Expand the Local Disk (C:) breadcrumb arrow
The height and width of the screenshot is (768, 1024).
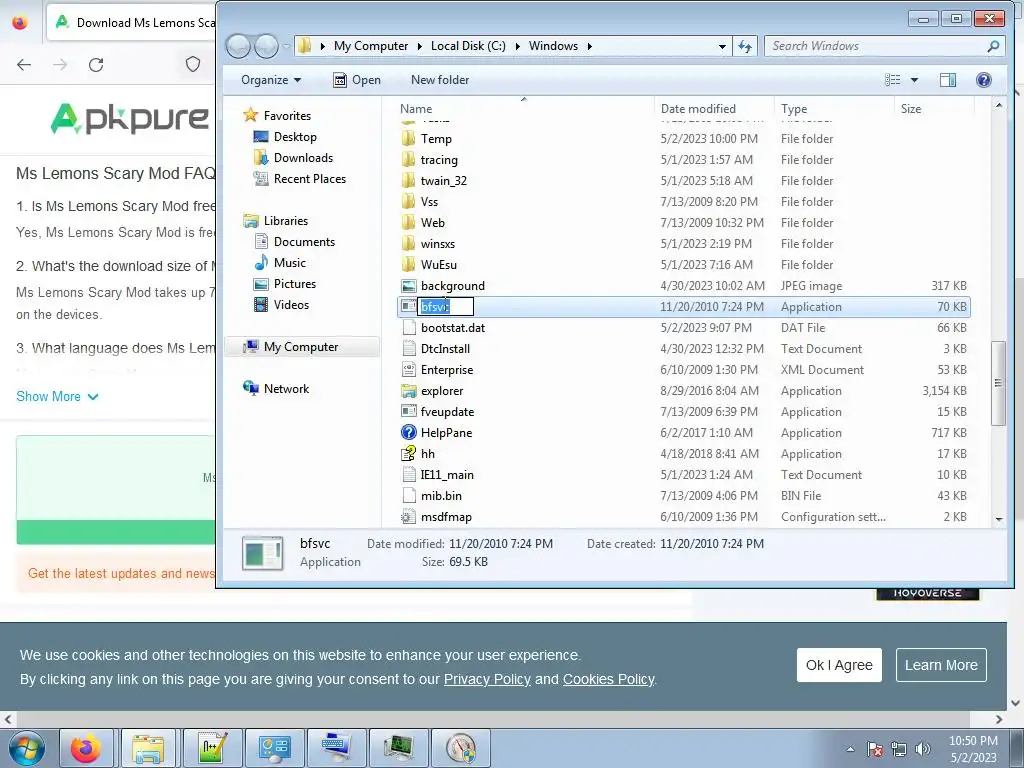pyautogui.click(x=517, y=46)
